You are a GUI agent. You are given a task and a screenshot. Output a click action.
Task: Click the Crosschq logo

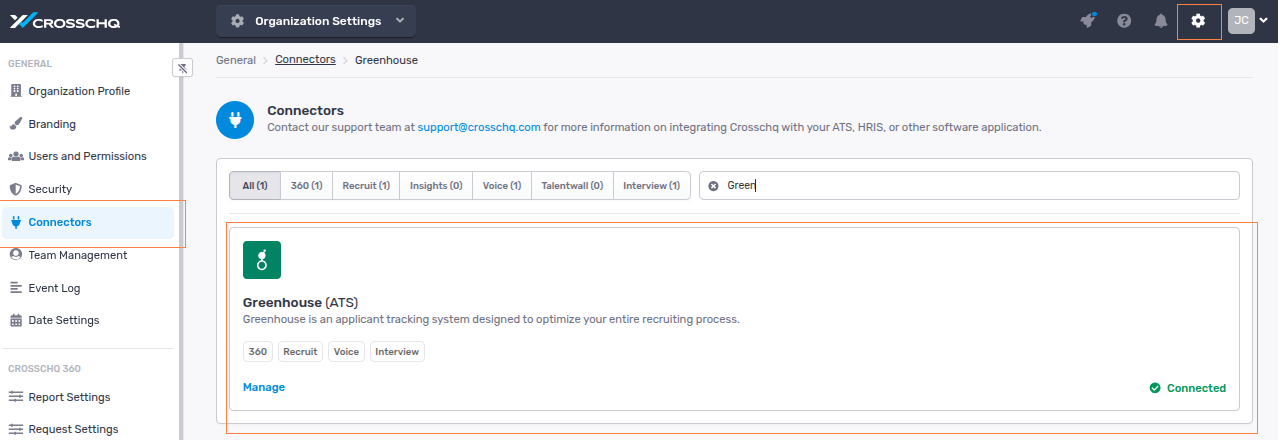click(65, 21)
